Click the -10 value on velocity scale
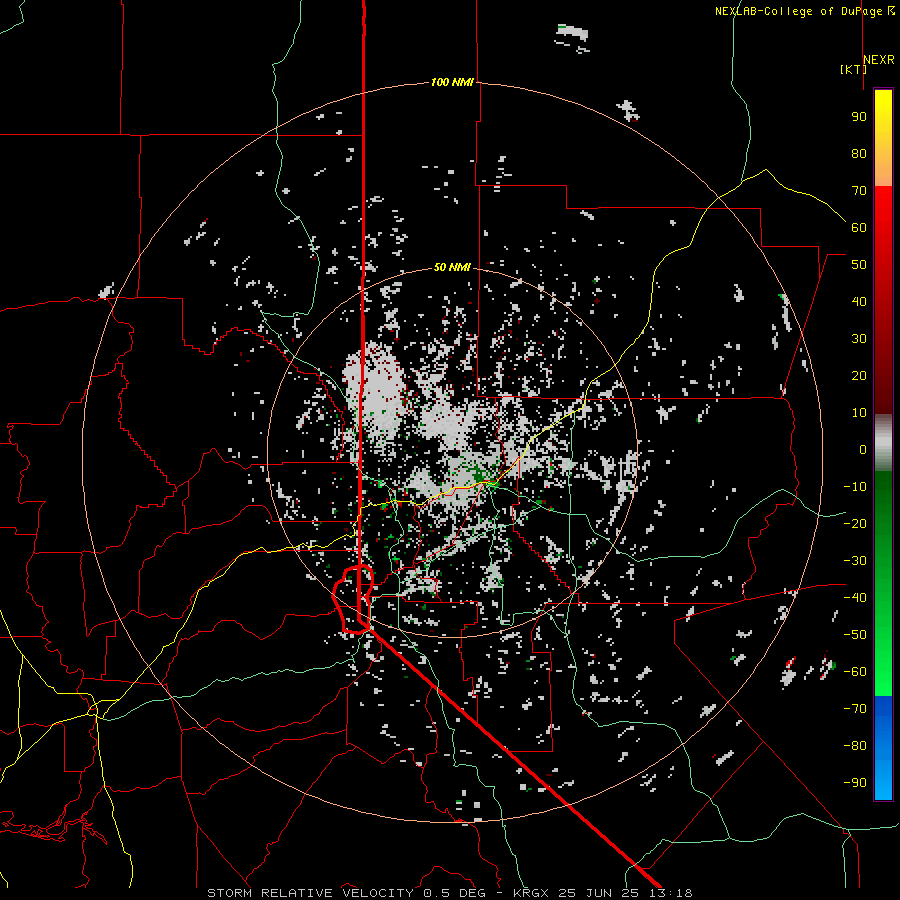Viewport: 900px width, 900px height. point(855,487)
